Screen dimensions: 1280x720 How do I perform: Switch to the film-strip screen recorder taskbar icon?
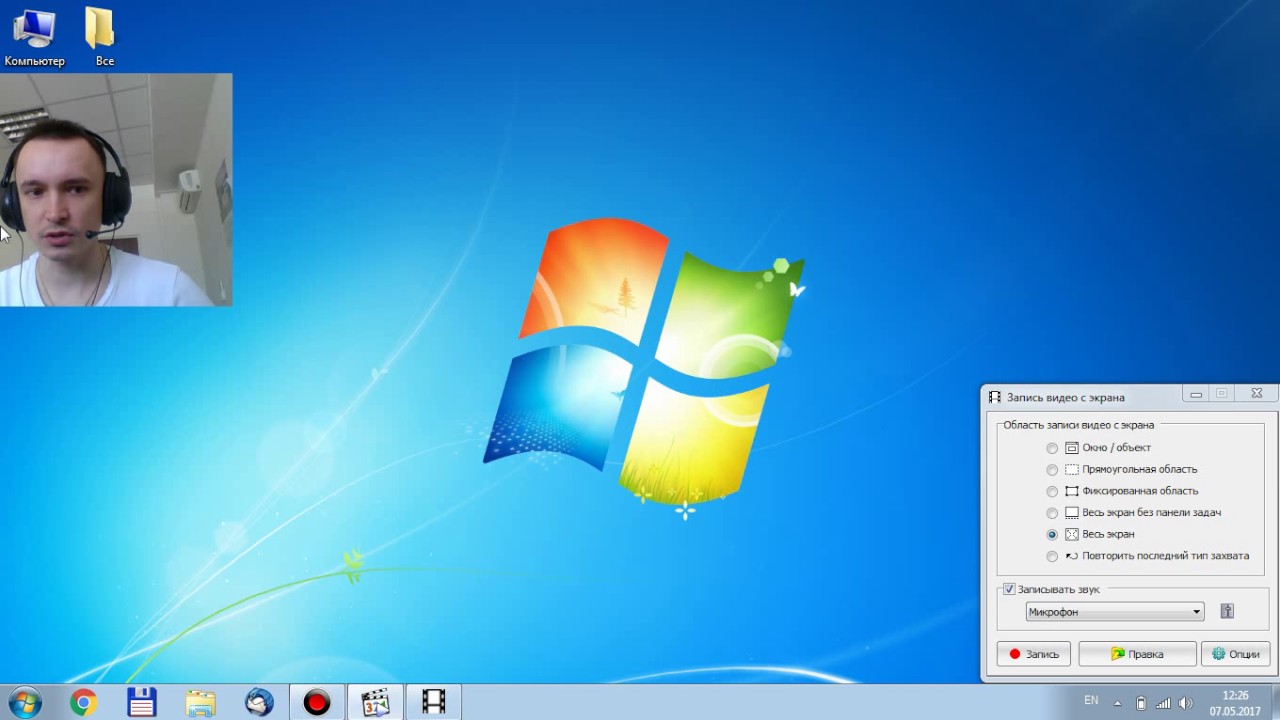pyautogui.click(x=433, y=703)
